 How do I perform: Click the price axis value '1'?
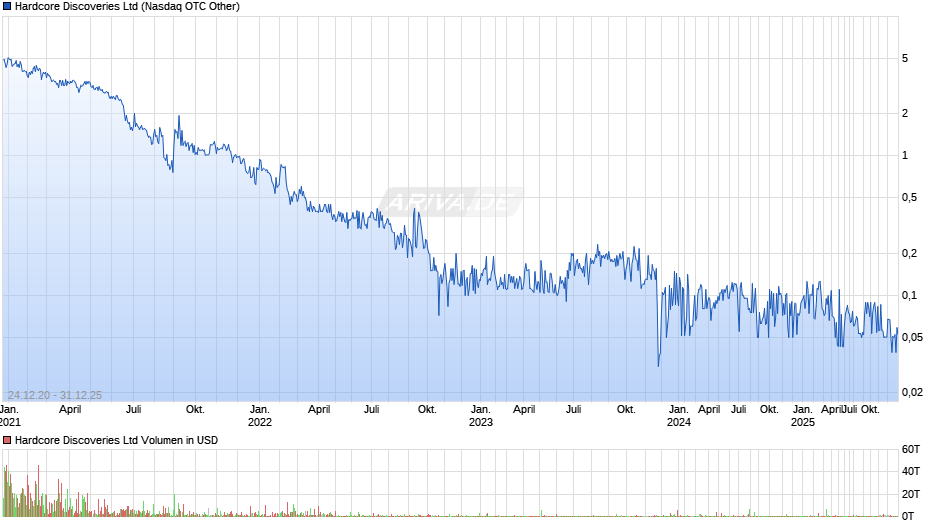[x=905, y=155]
